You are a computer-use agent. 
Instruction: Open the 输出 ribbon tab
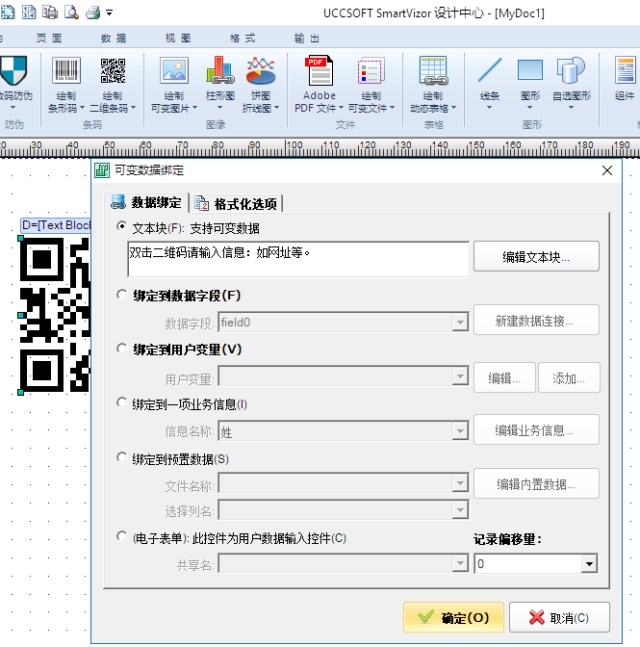[307, 38]
